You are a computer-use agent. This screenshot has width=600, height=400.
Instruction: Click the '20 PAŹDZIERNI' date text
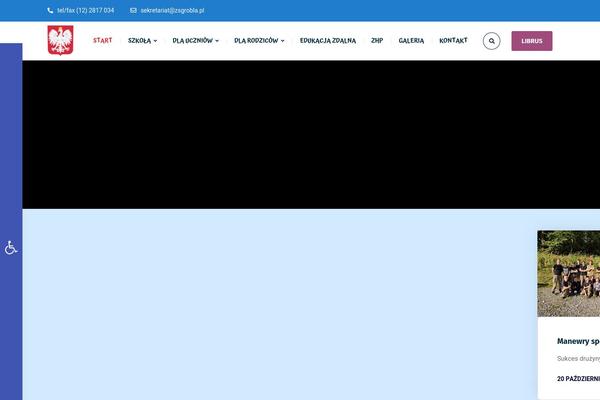click(578, 379)
